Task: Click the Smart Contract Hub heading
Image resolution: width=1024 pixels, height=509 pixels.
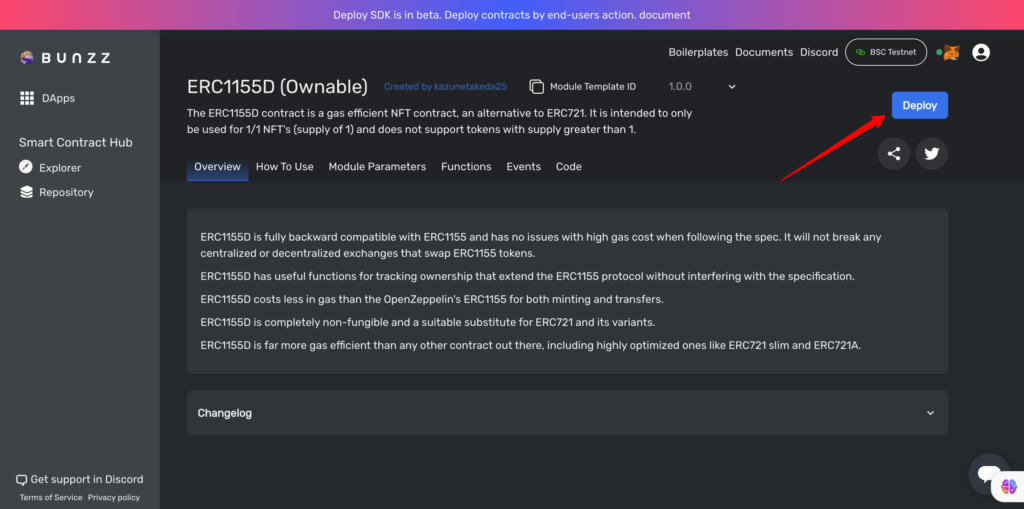Action: [x=76, y=142]
